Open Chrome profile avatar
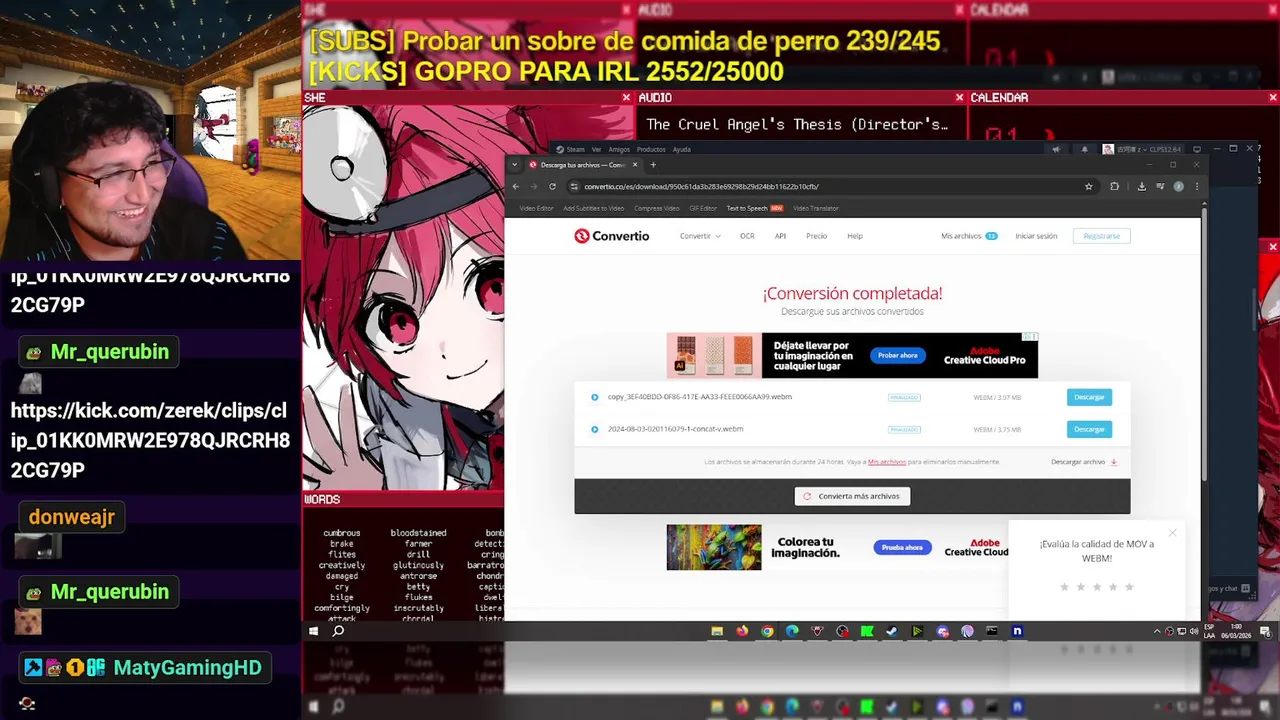 (1178, 186)
